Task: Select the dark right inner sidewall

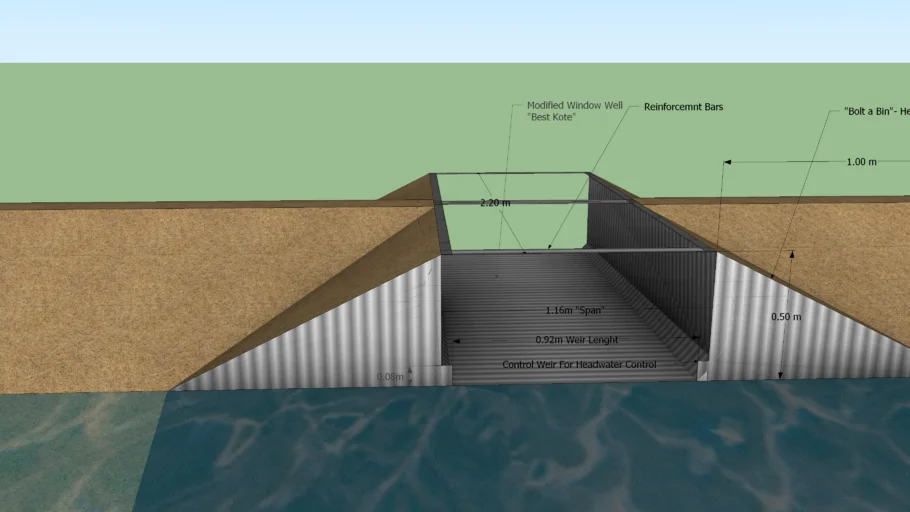Action: [x=650, y=261]
